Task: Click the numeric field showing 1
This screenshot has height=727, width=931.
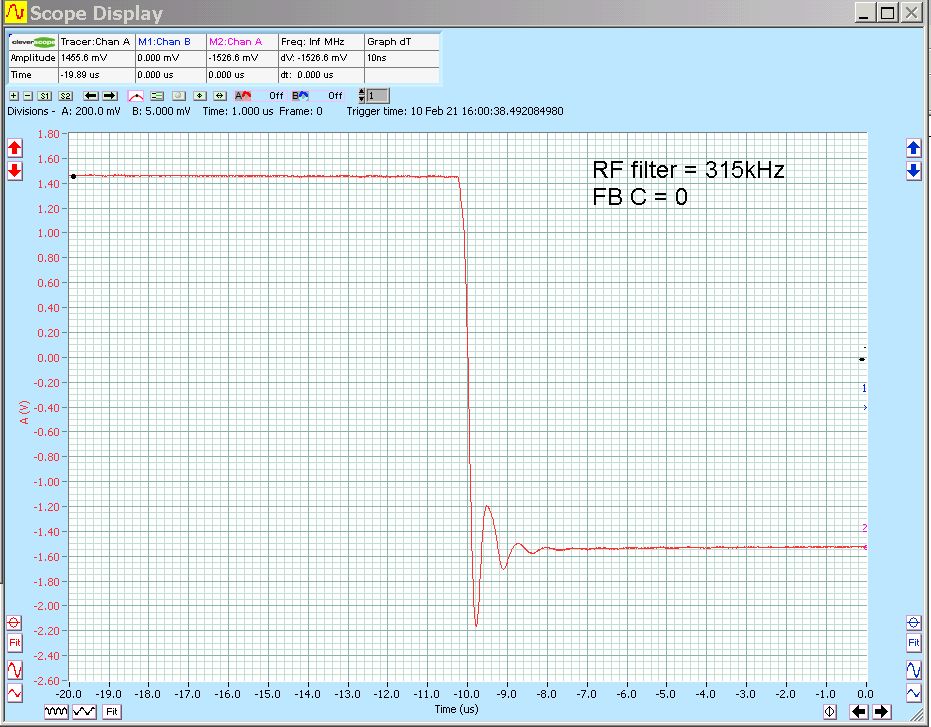Action: coord(378,96)
